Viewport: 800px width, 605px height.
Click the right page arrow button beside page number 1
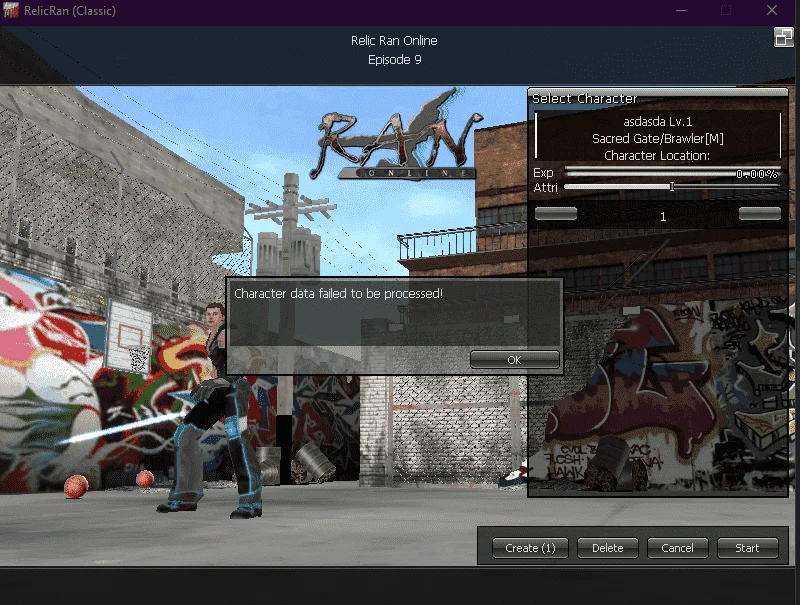pyautogui.click(x=760, y=213)
